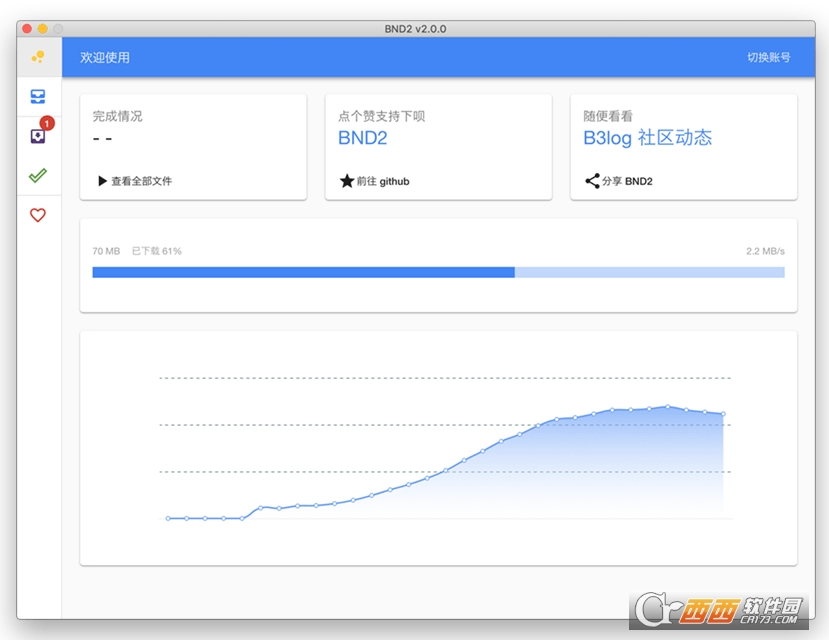829x640 pixels.
Task: Open completed files green checkmark icon
Action: click(x=38, y=175)
